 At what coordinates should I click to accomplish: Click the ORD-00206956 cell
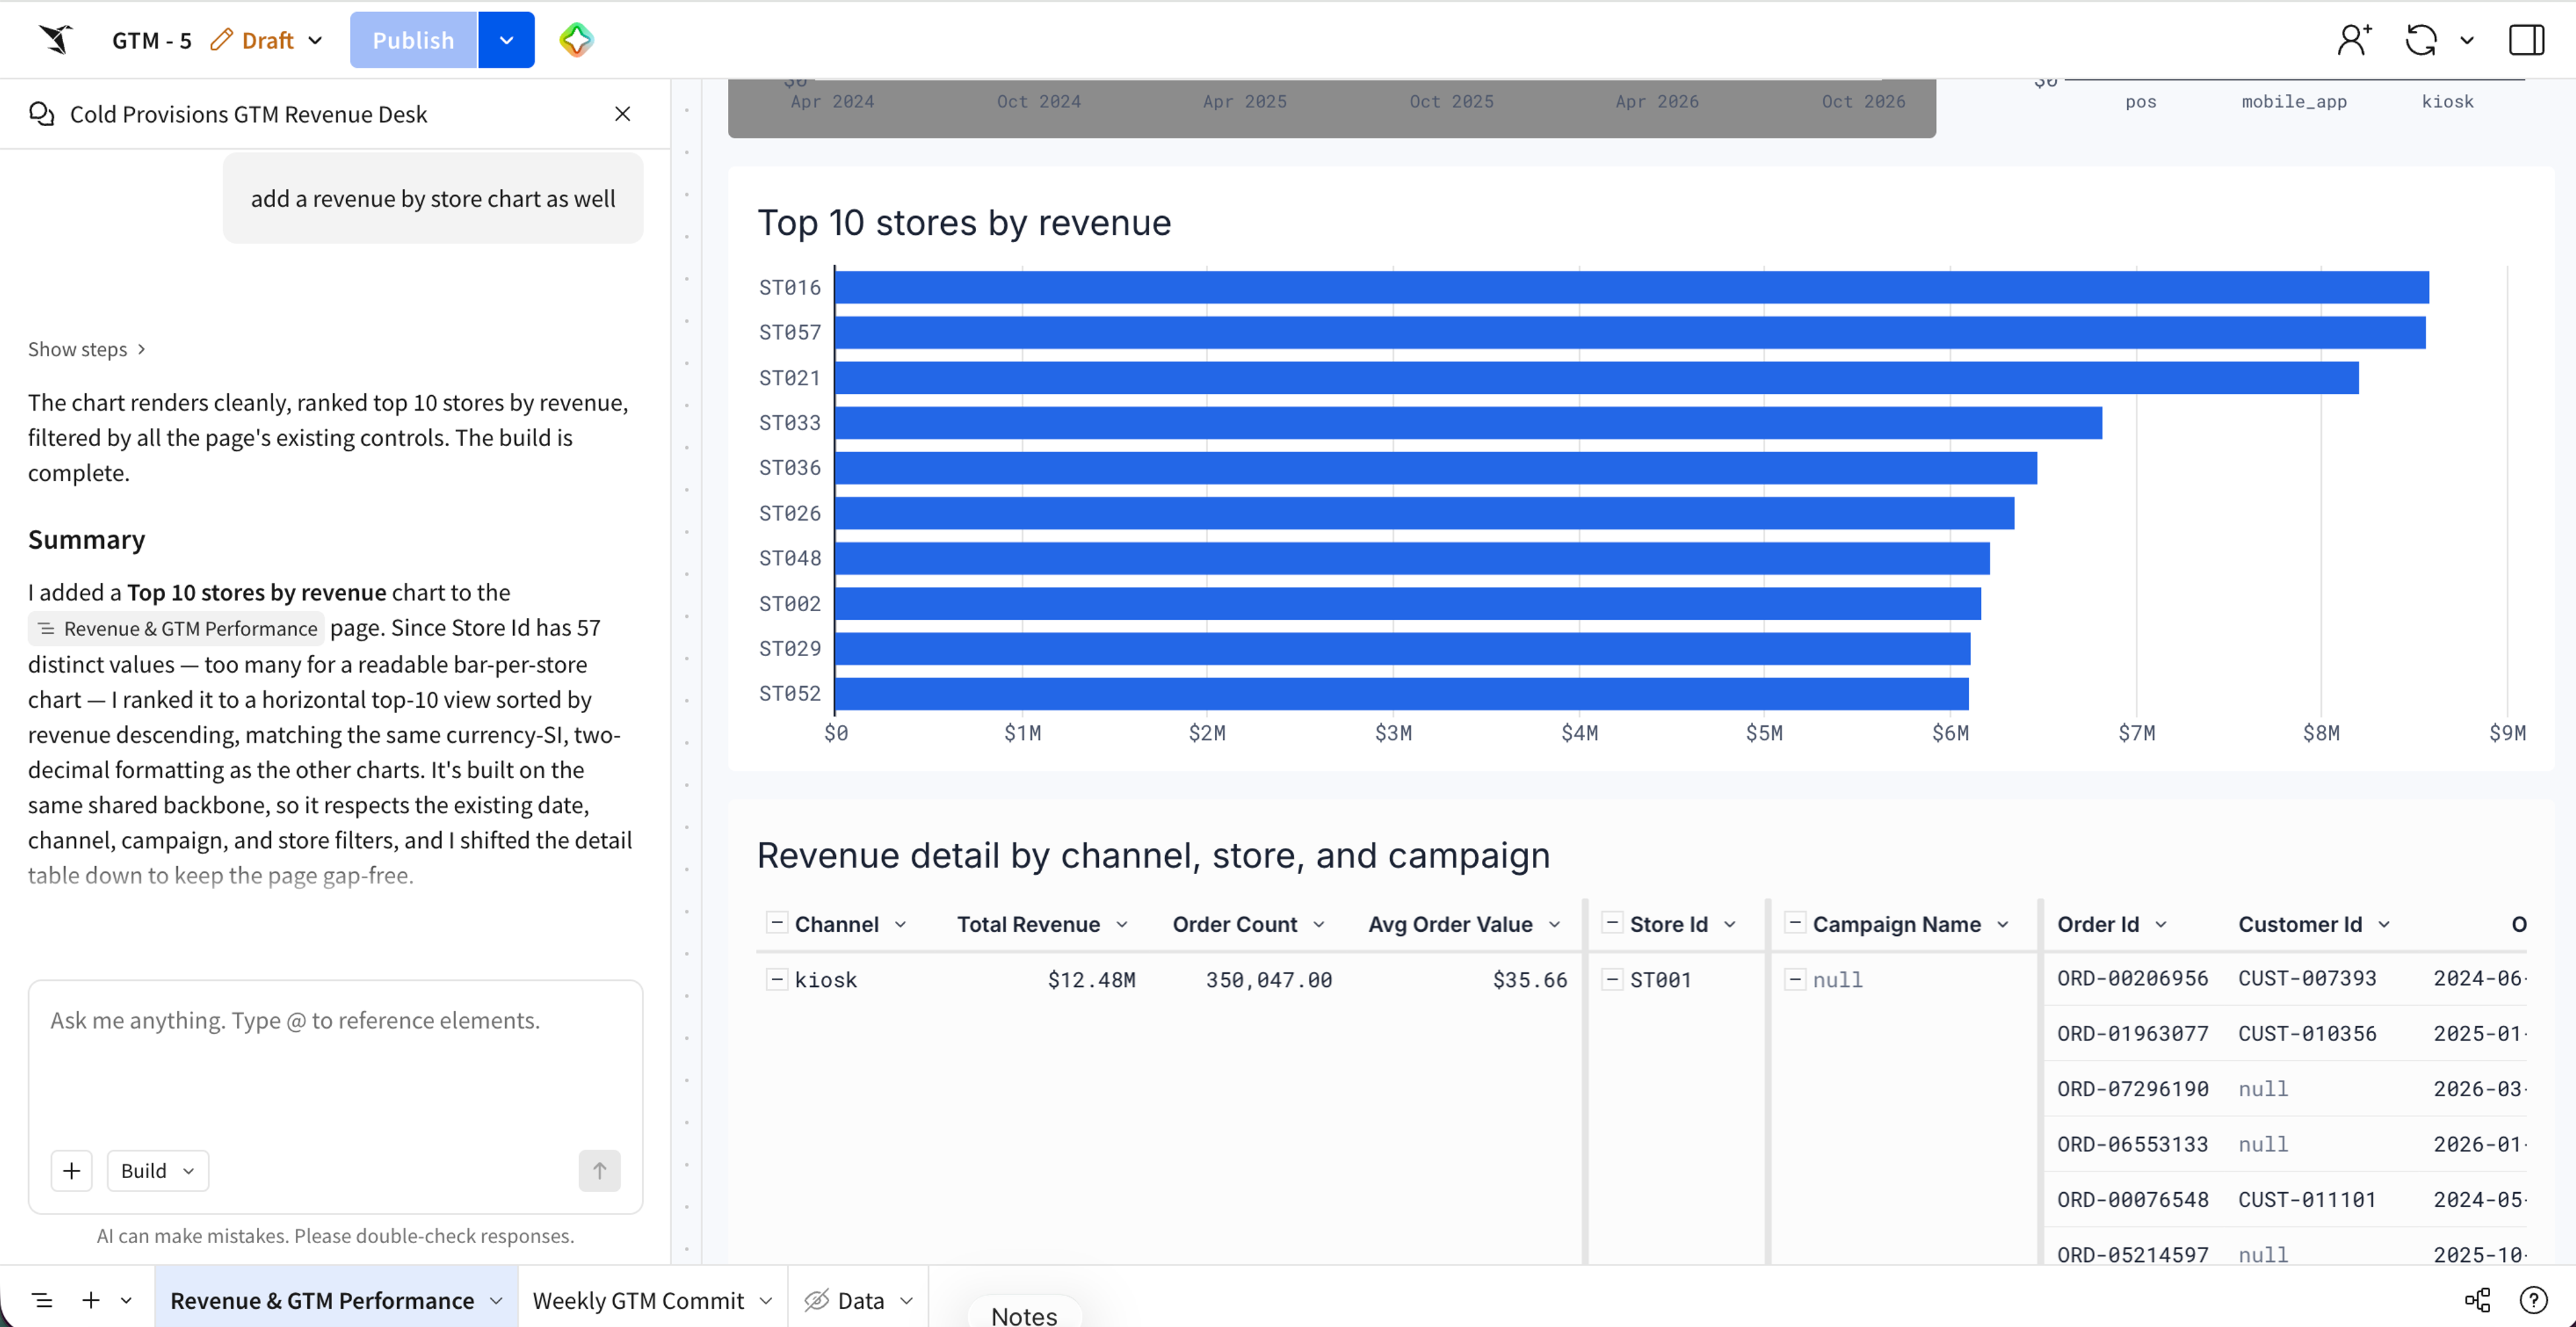tap(2132, 978)
